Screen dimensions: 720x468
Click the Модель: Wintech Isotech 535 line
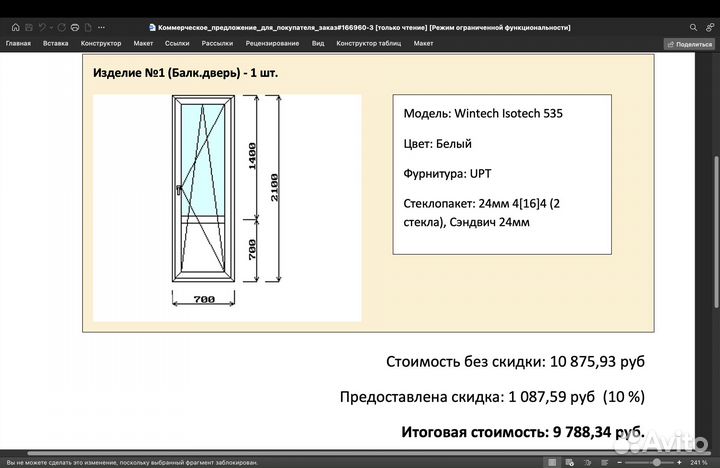(x=483, y=113)
